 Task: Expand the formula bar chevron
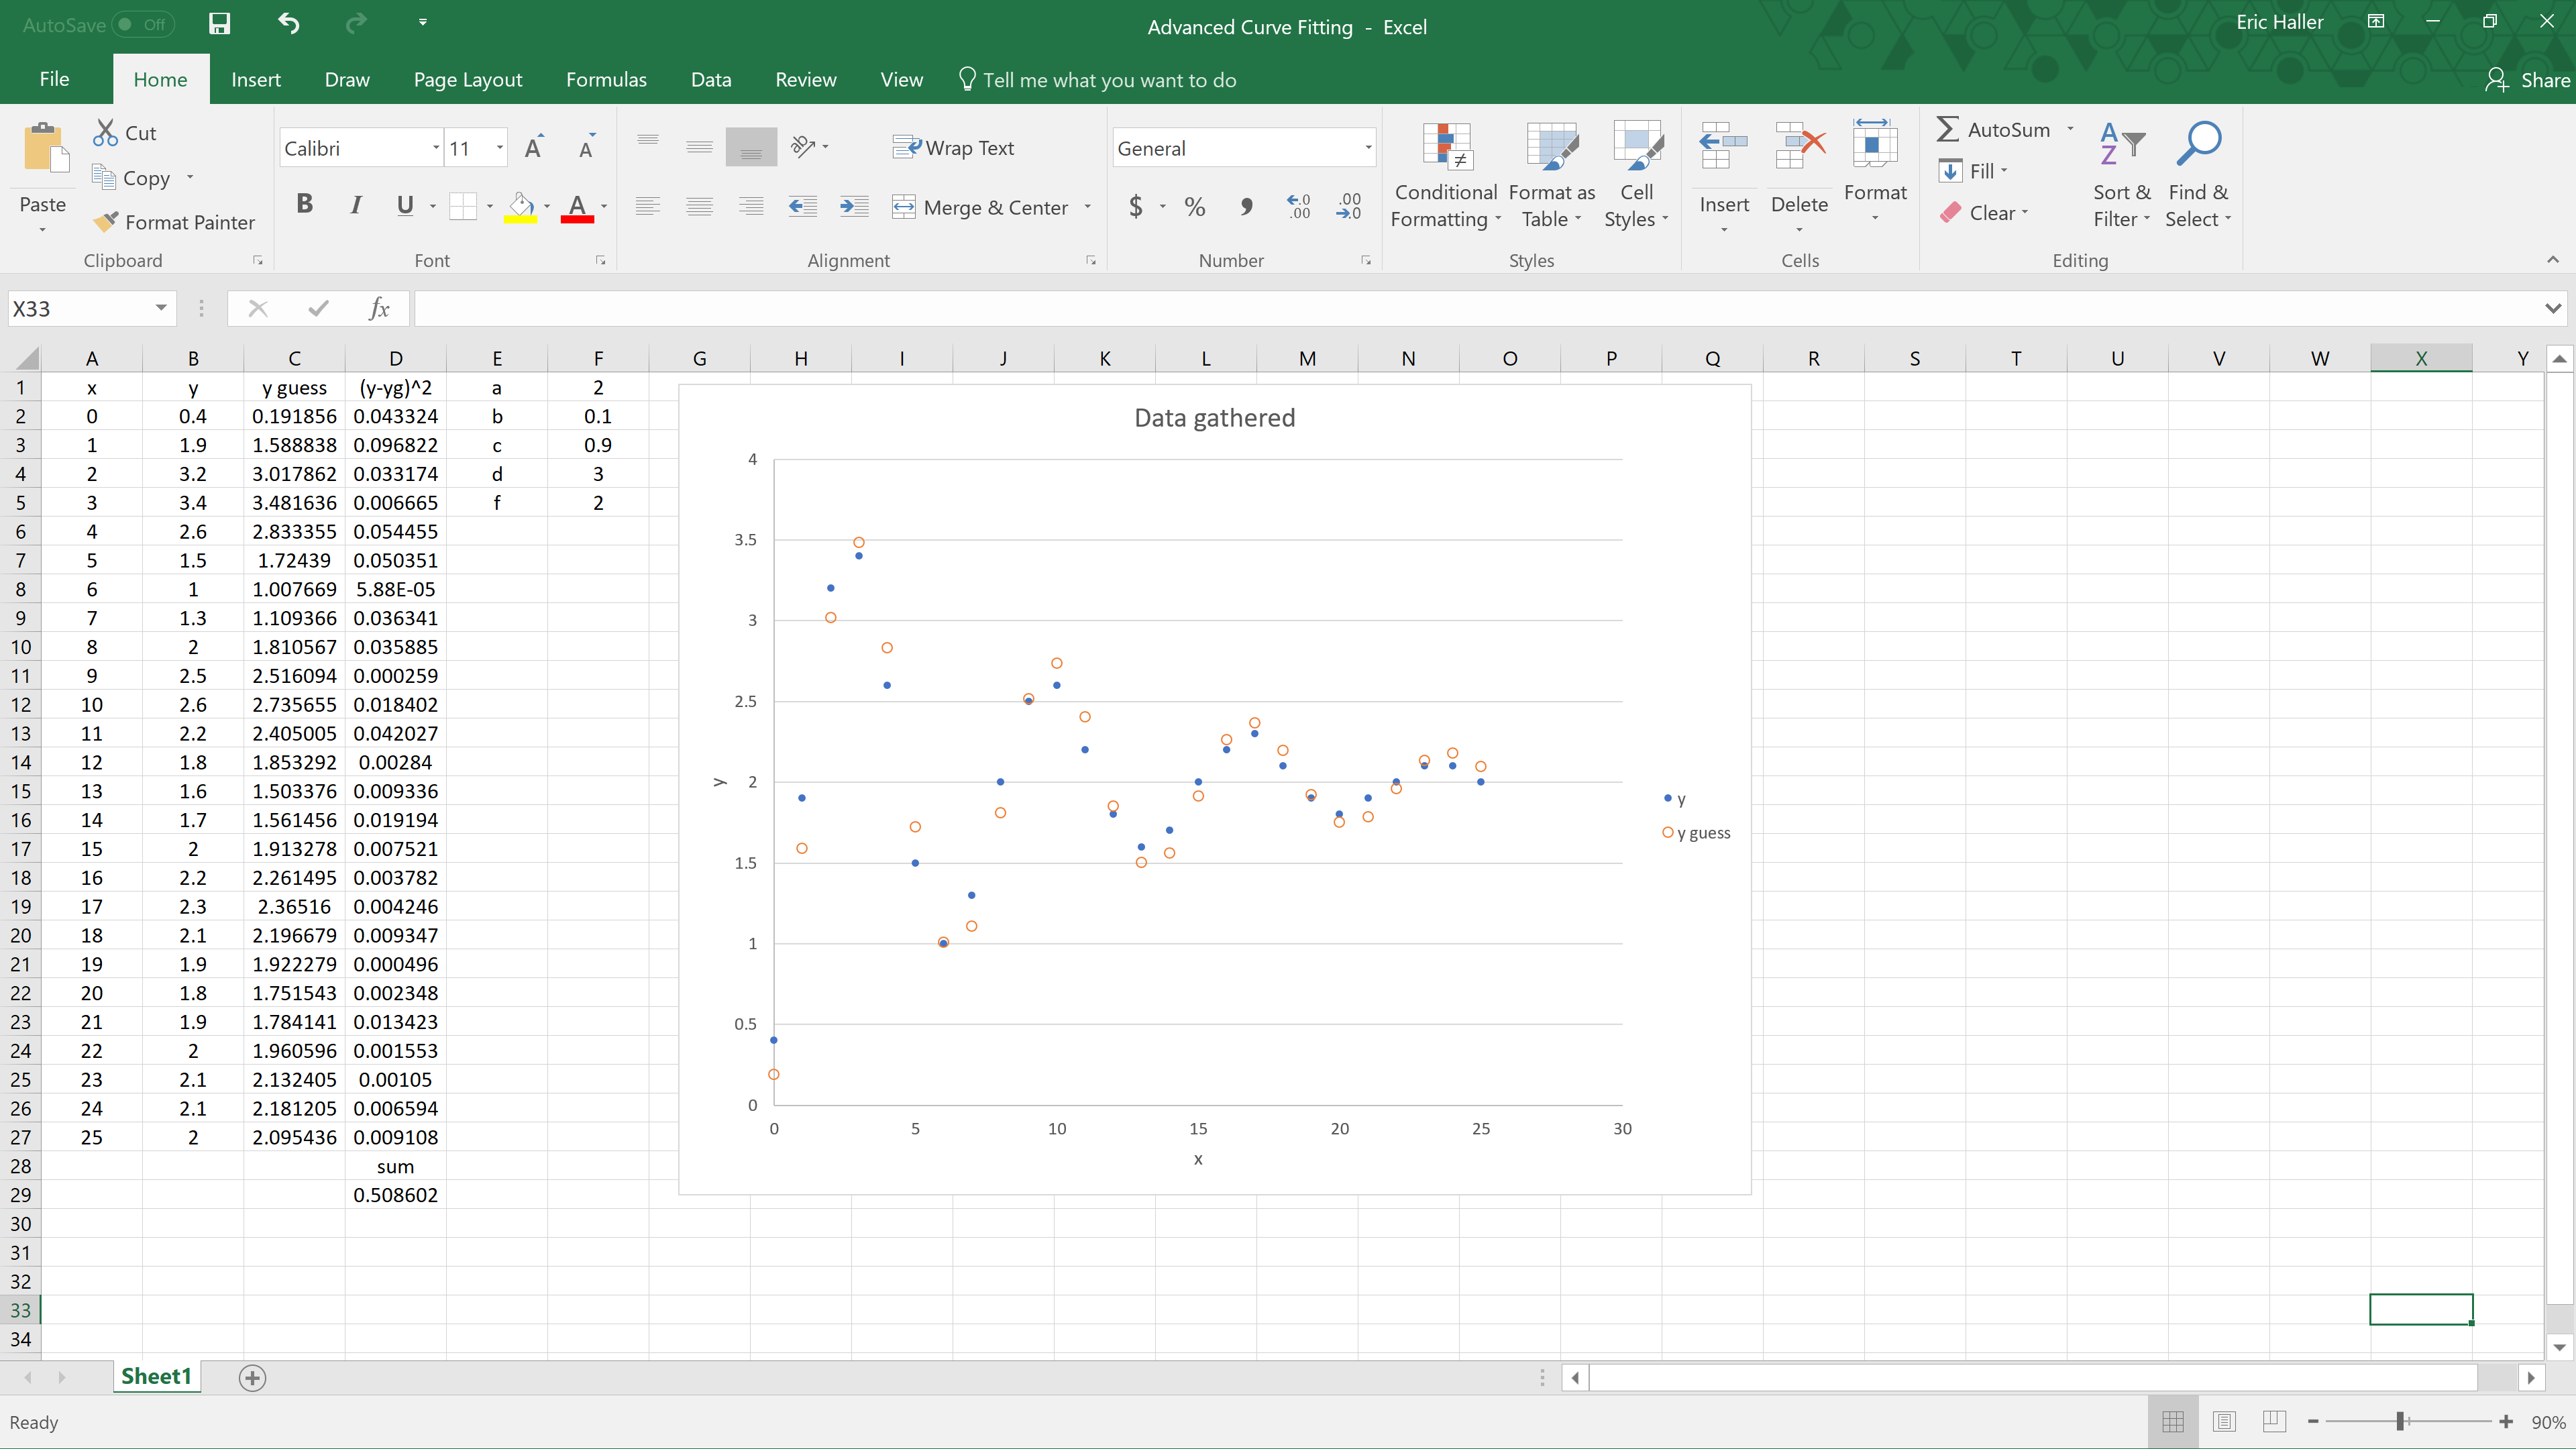(2553, 308)
